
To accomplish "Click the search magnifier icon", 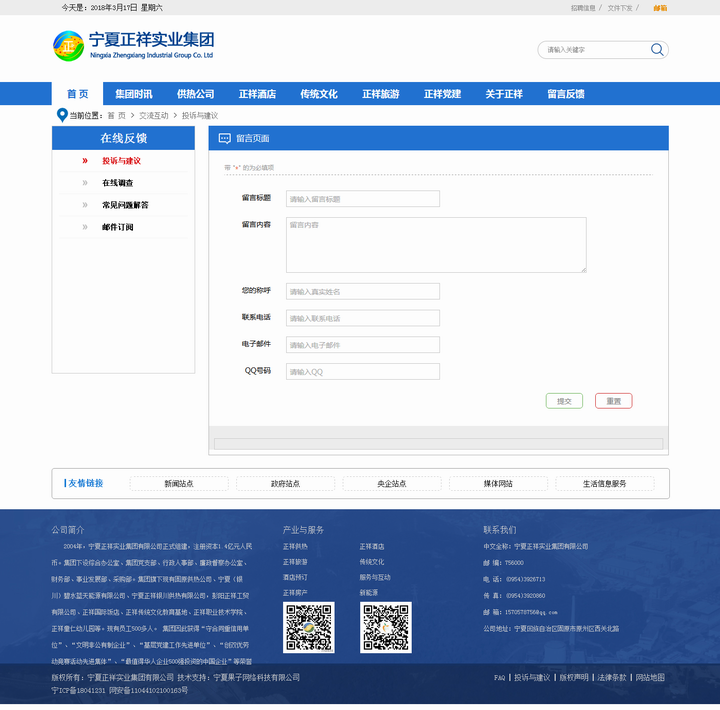I will pyautogui.click(x=657, y=50).
